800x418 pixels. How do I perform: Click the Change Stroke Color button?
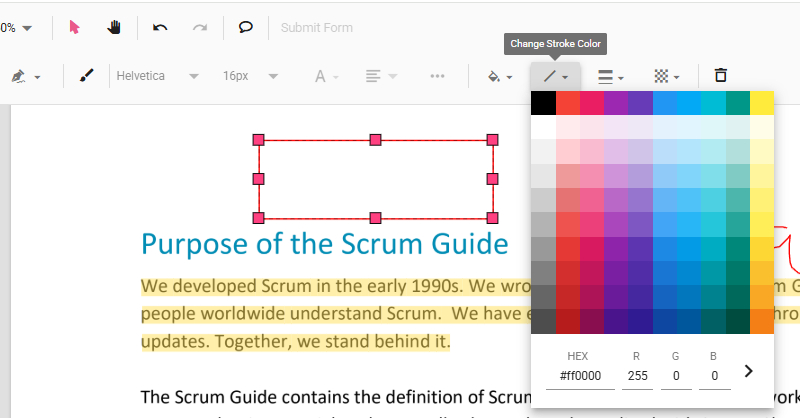(x=555, y=76)
